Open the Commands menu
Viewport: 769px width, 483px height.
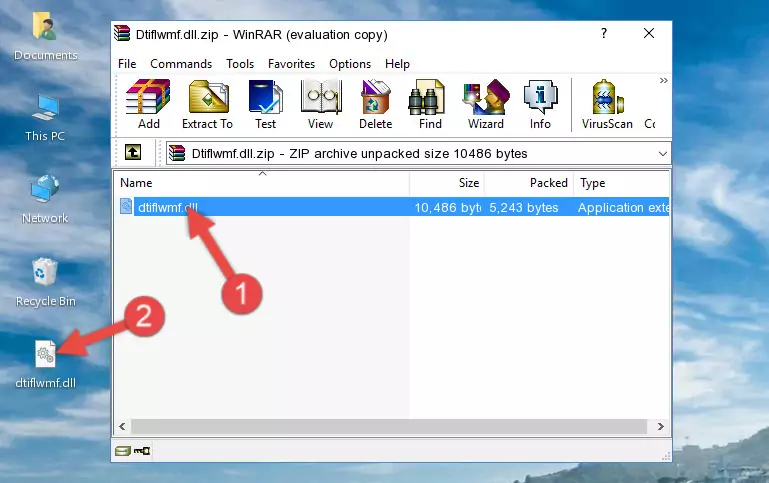click(181, 64)
